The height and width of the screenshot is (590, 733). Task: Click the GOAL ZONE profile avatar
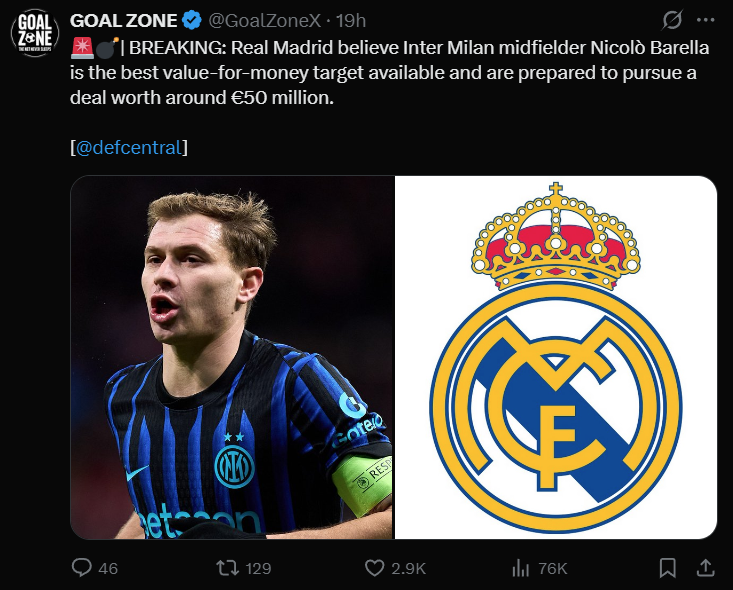click(34, 33)
